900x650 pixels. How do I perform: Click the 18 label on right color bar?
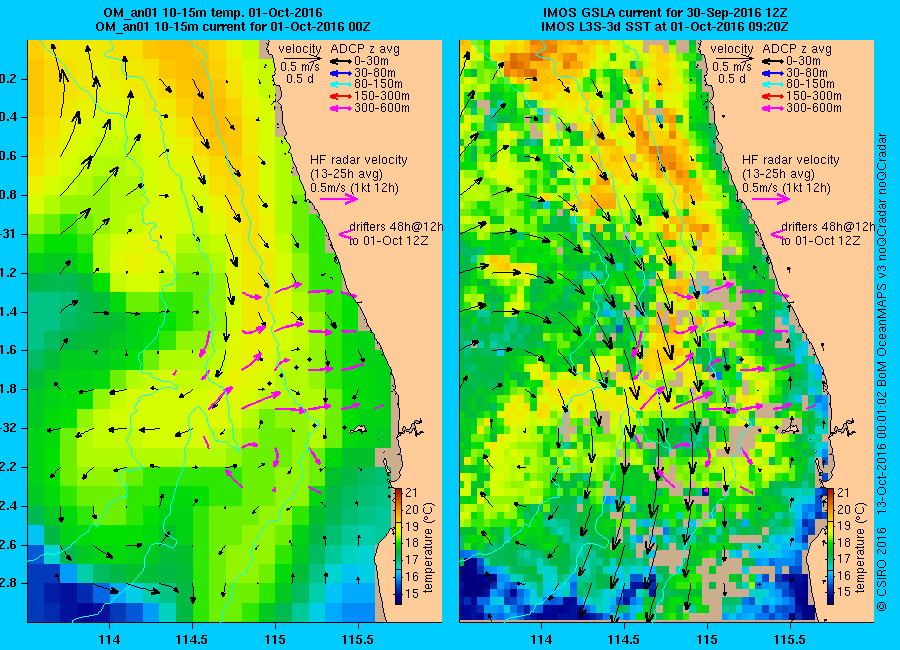(x=844, y=543)
